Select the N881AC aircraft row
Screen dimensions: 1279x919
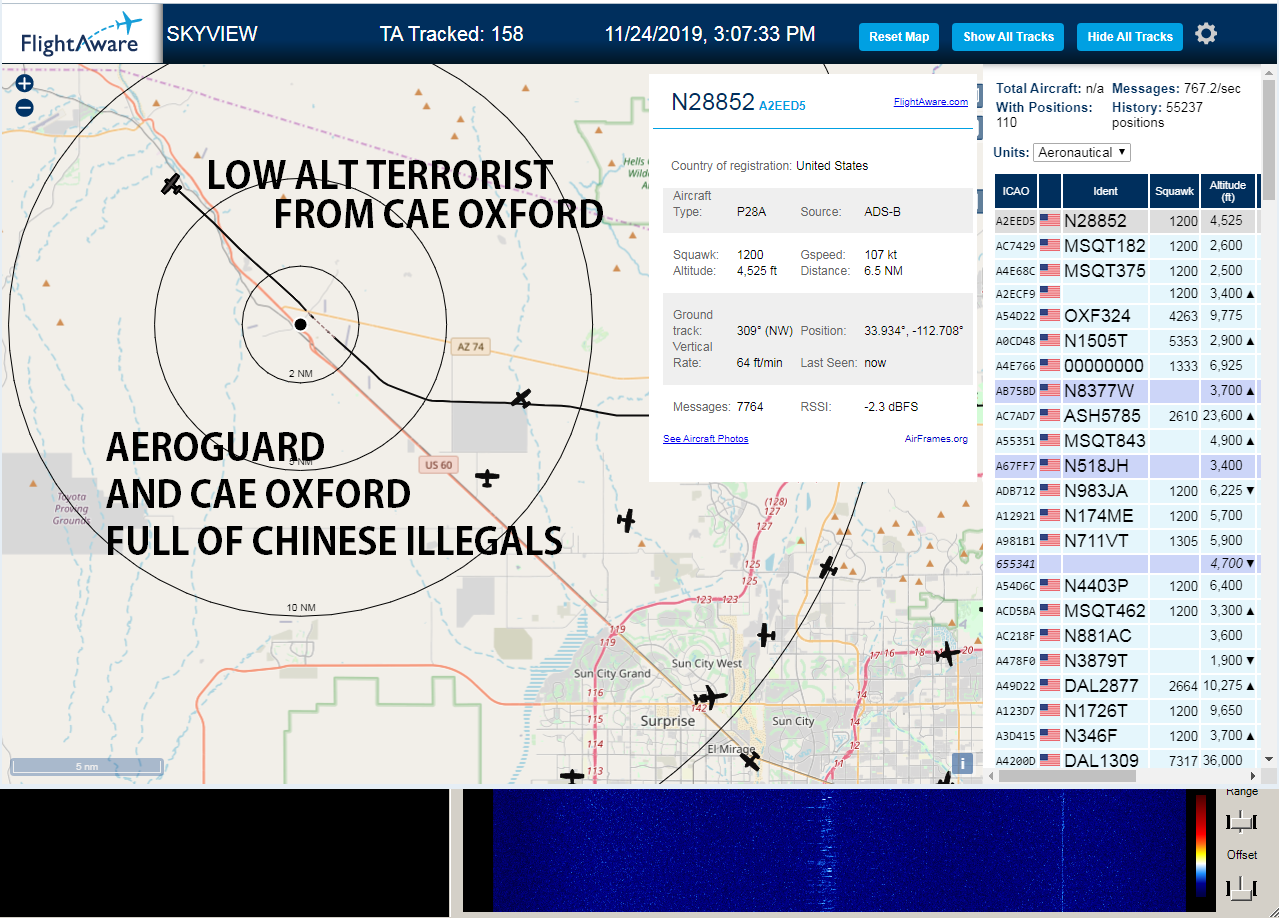1127,636
